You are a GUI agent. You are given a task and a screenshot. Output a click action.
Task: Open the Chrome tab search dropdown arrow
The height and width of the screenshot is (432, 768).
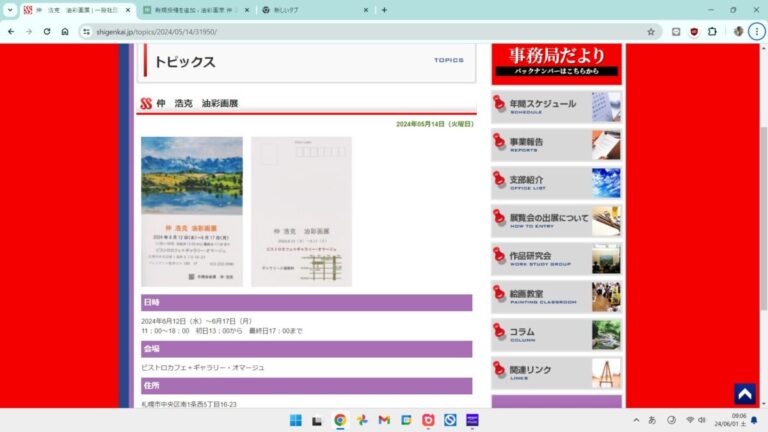click(x=10, y=10)
